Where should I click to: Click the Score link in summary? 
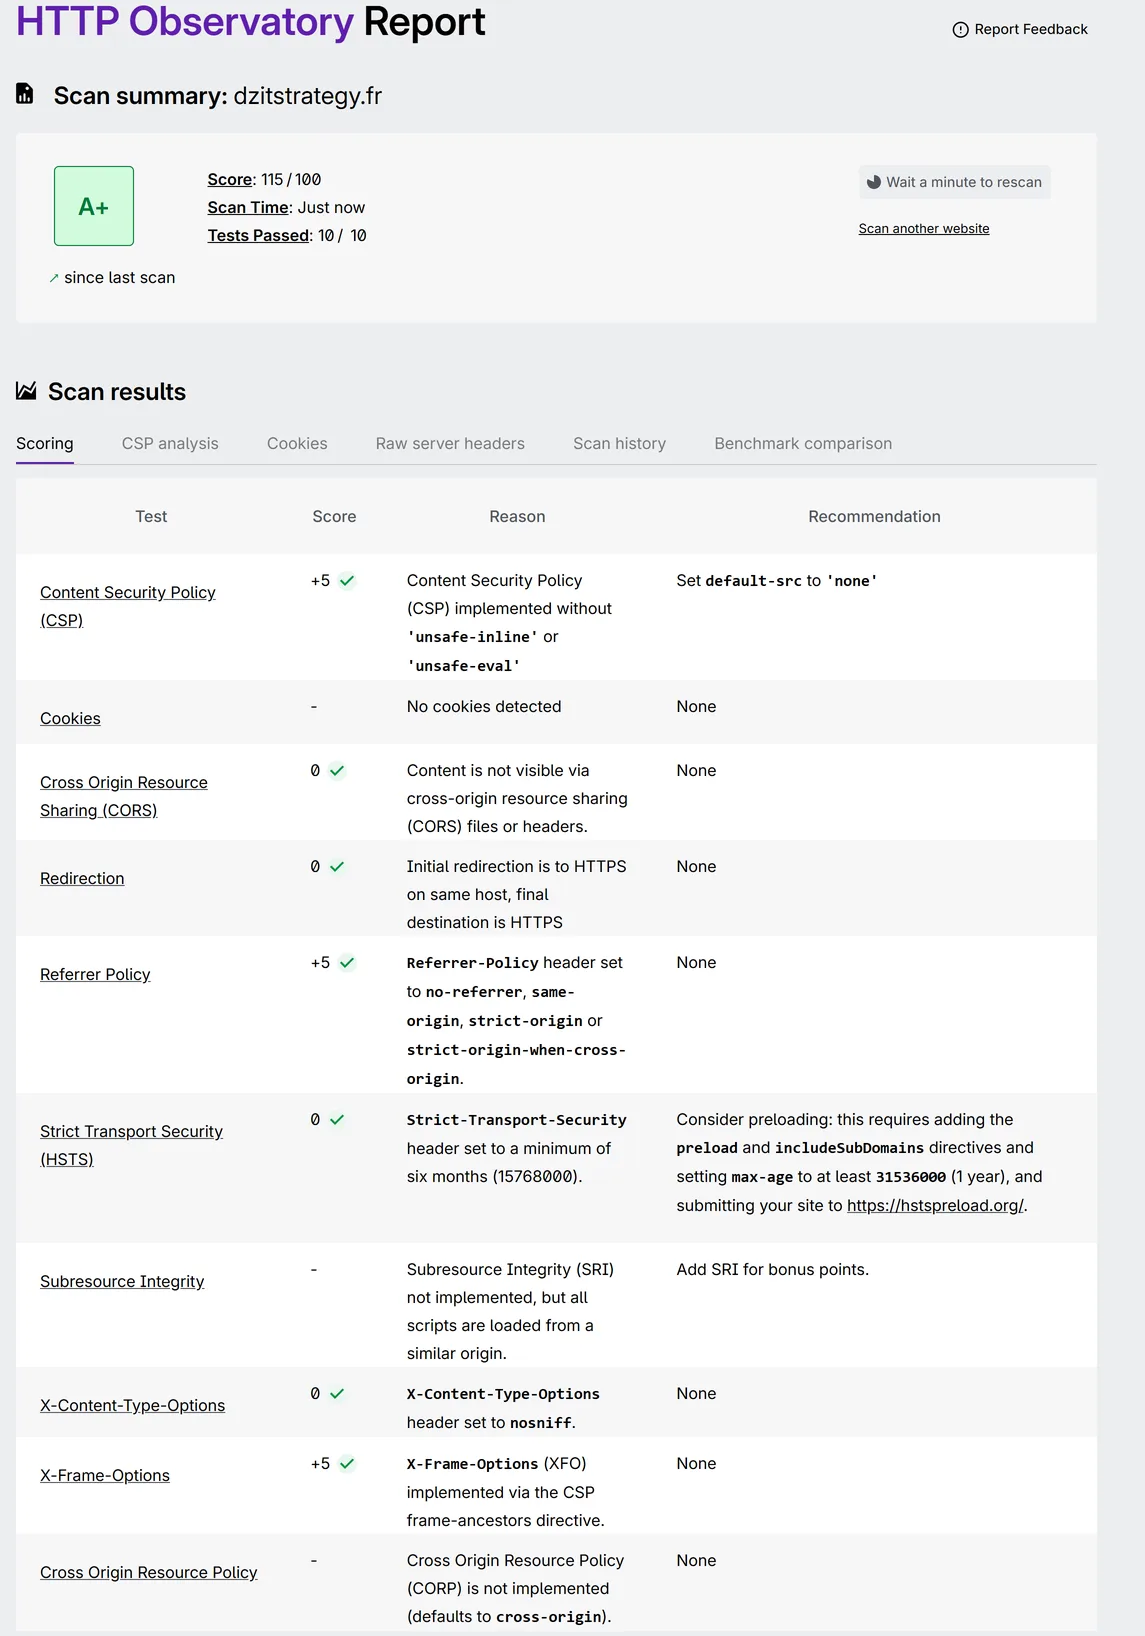click(230, 180)
